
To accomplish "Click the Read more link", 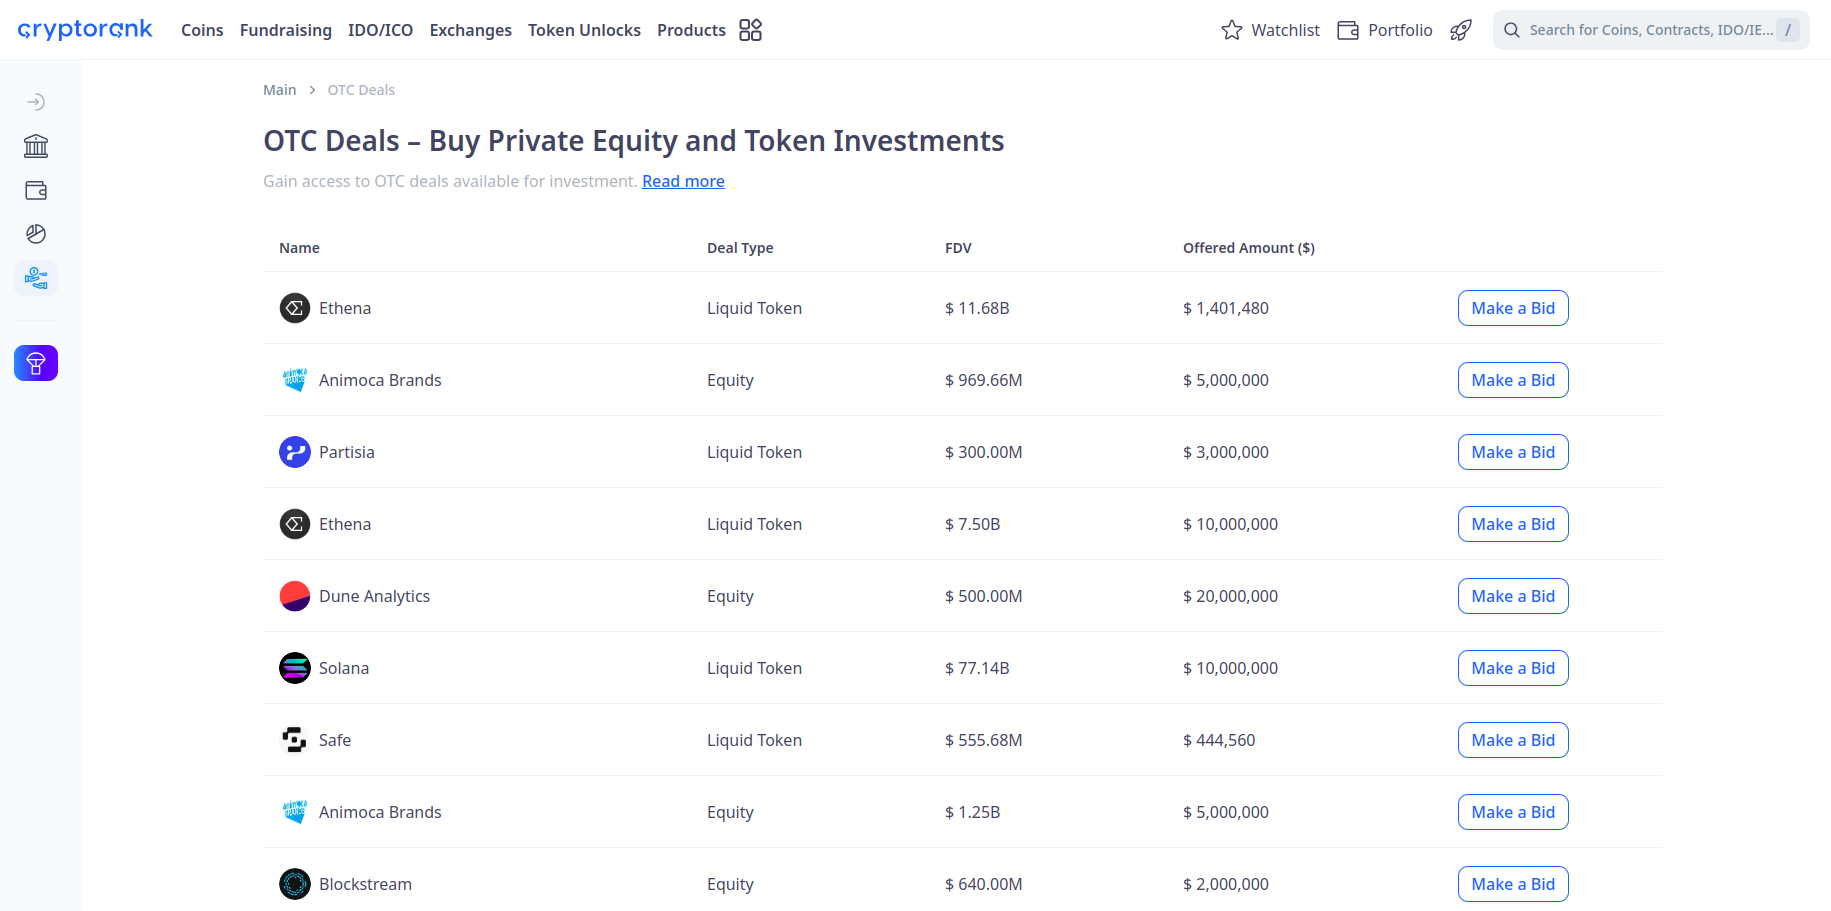I will pyautogui.click(x=683, y=181).
